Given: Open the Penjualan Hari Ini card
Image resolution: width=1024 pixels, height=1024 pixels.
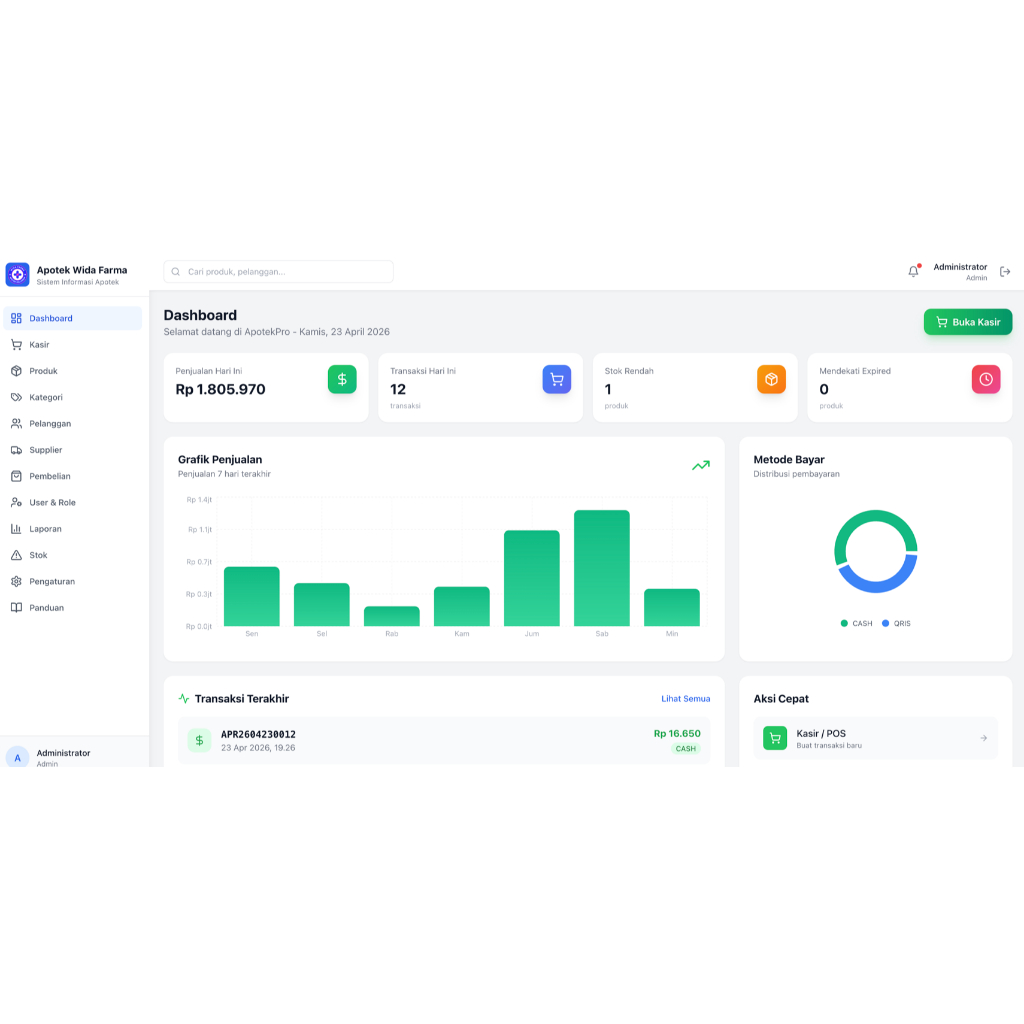Looking at the screenshot, I should 266,388.
